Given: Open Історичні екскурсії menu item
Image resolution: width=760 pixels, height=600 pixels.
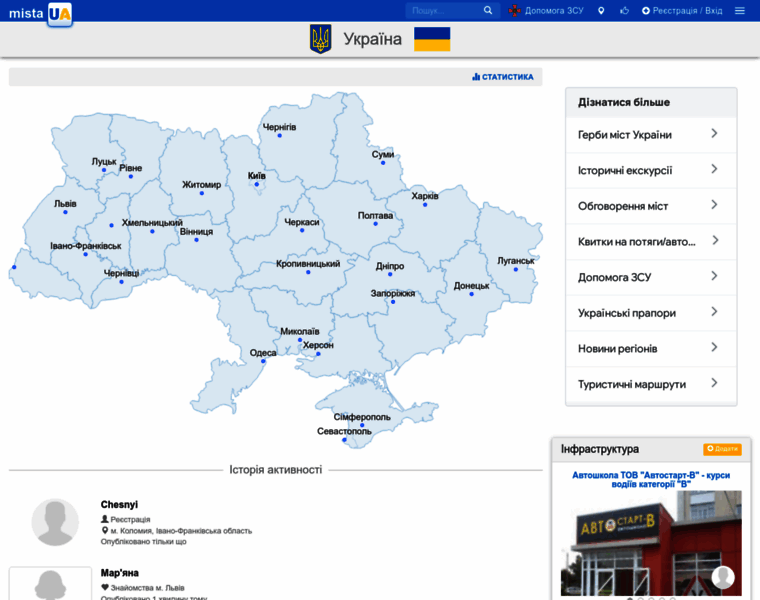Looking at the screenshot, I should coord(625,170).
